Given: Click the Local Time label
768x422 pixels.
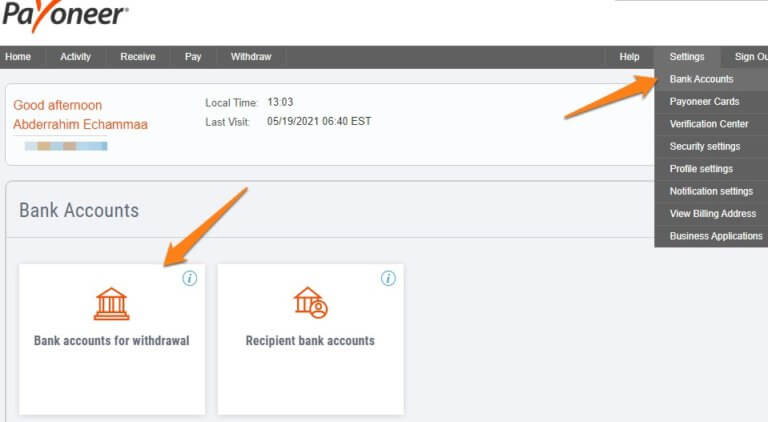Looking at the screenshot, I should pyautogui.click(x=231, y=103).
